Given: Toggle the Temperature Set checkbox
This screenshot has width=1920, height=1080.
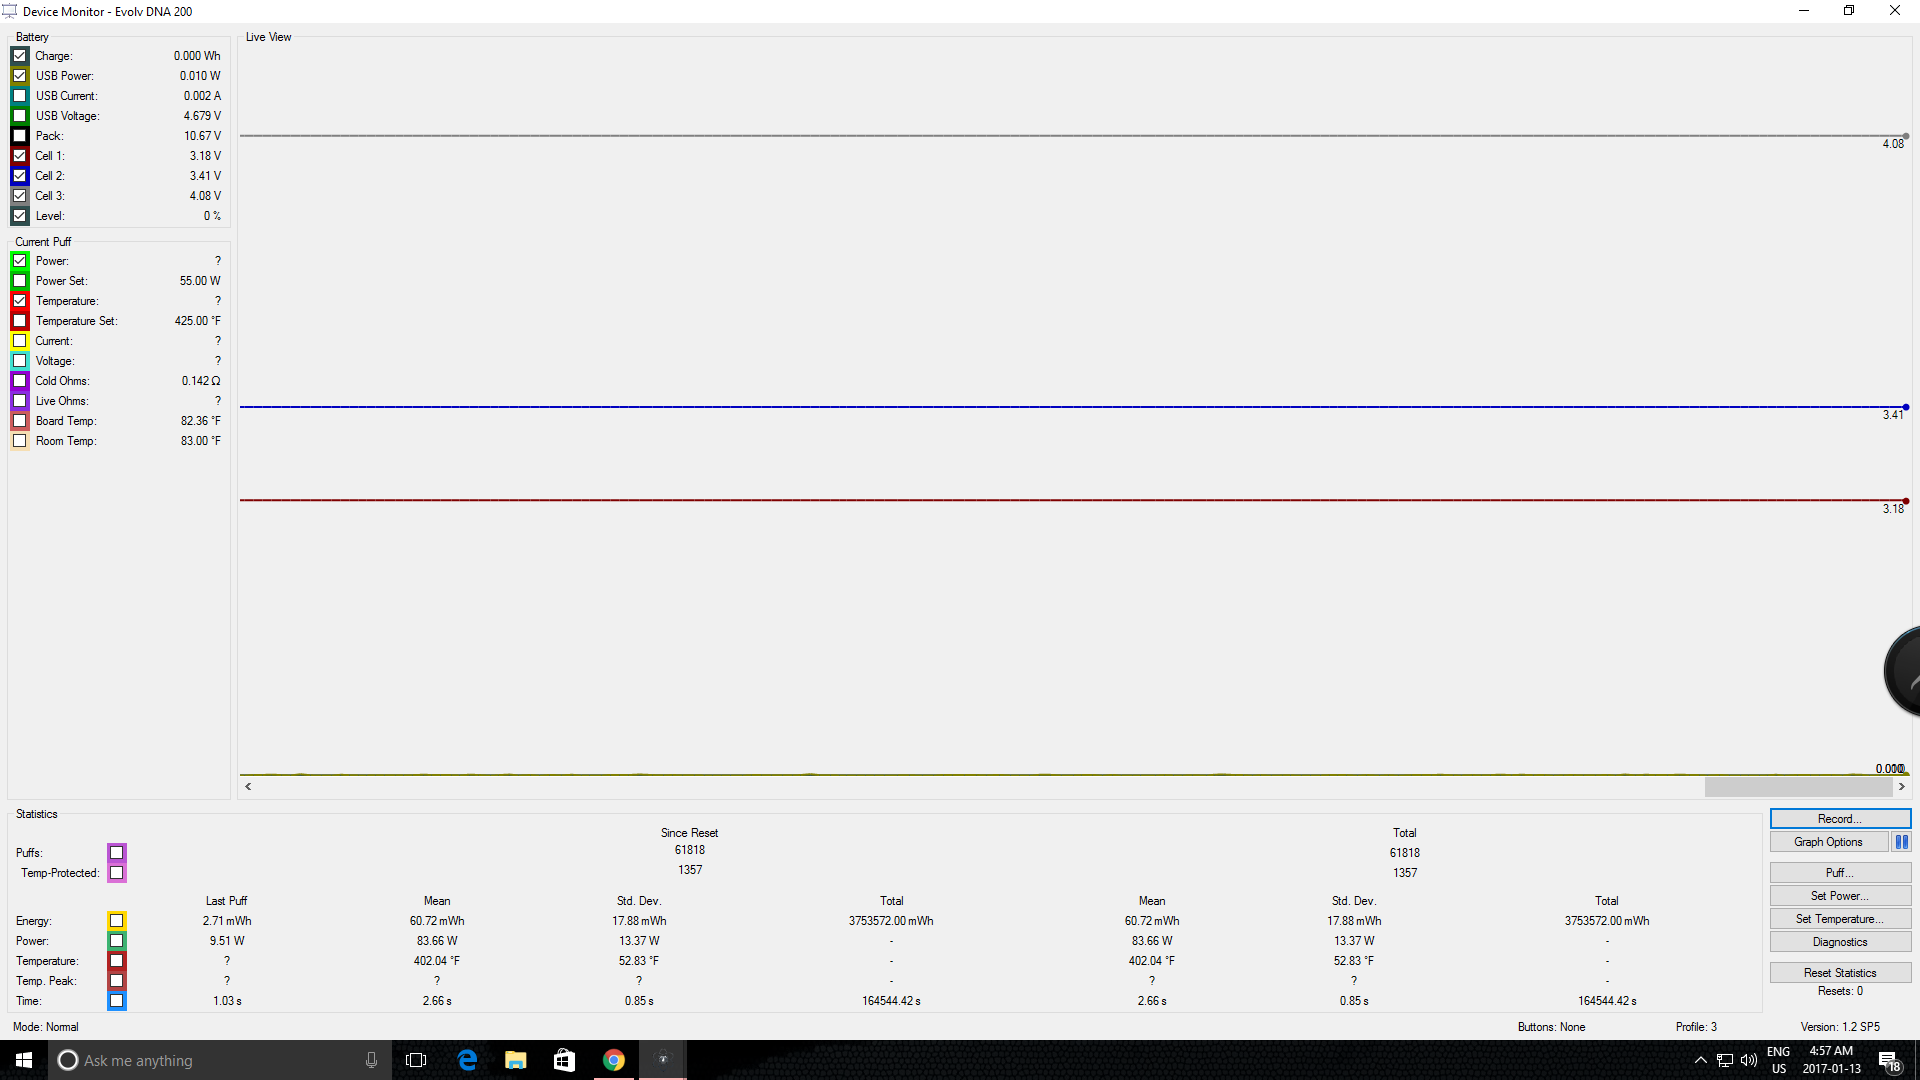Looking at the screenshot, I should click(x=20, y=321).
